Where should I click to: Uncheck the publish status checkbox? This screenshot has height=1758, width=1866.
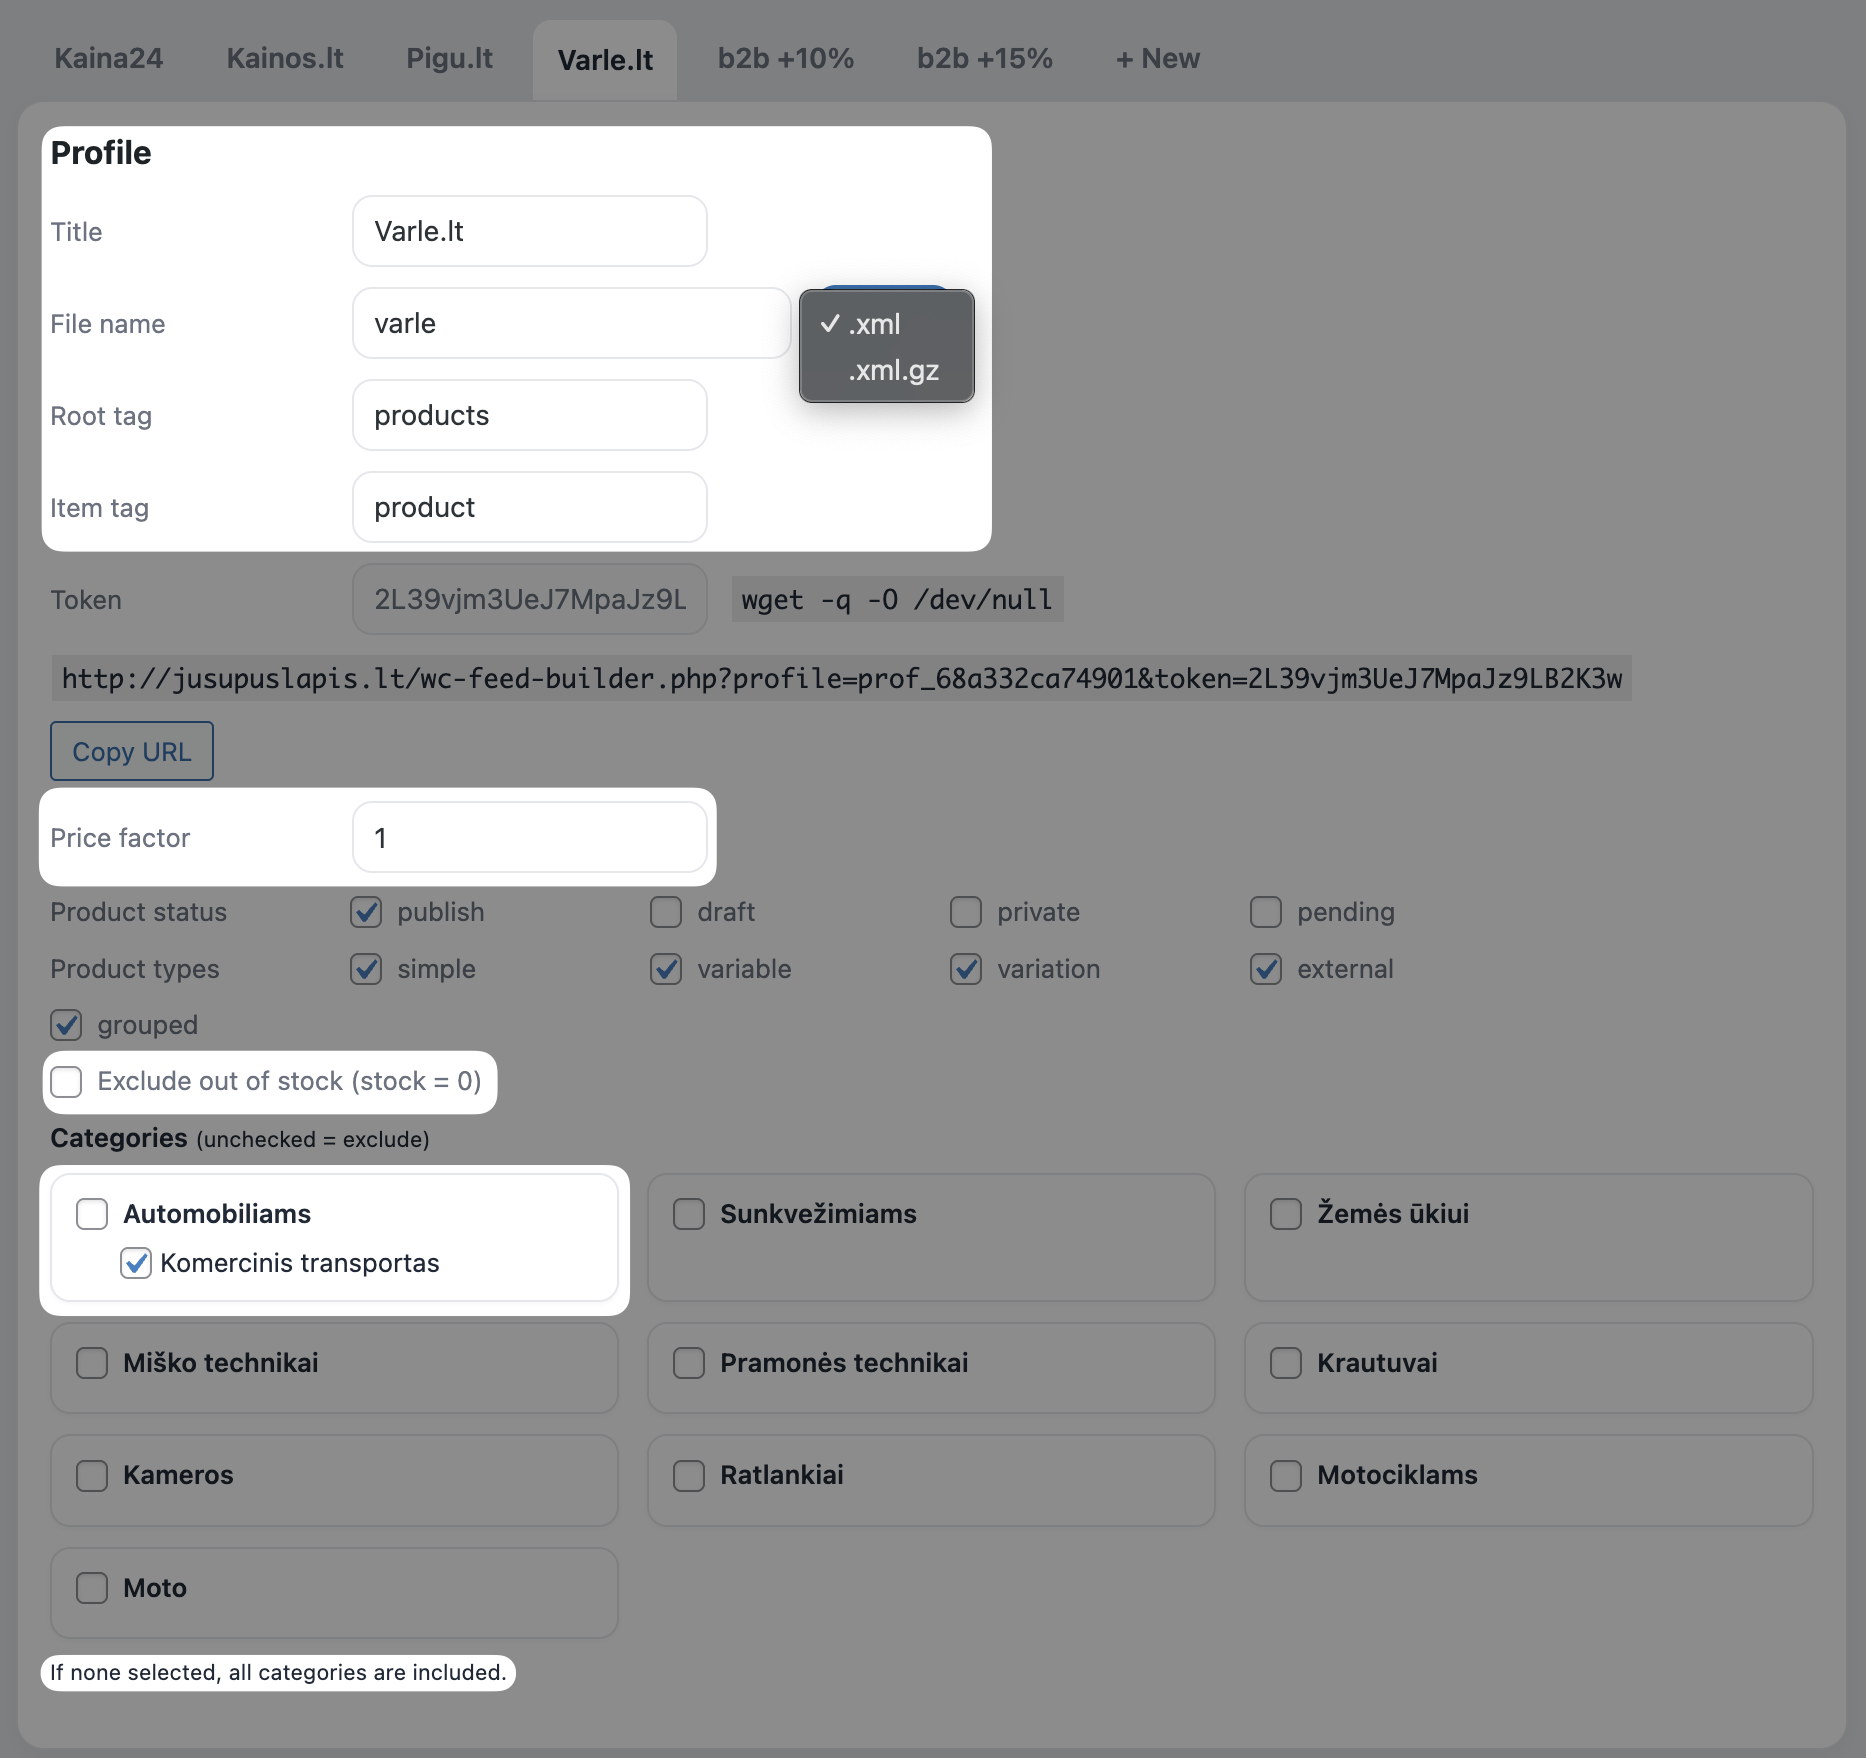(x=366, y=912)
